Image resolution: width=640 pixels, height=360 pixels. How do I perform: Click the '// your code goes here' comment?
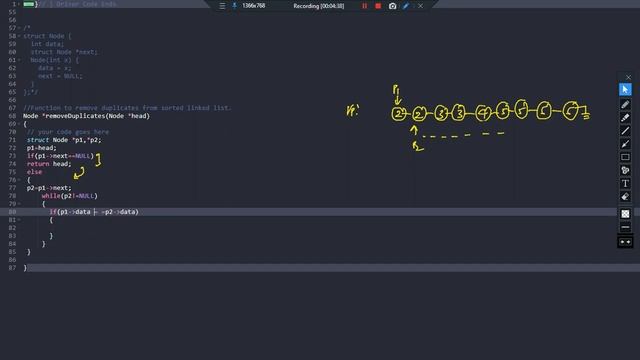[68, 132]
